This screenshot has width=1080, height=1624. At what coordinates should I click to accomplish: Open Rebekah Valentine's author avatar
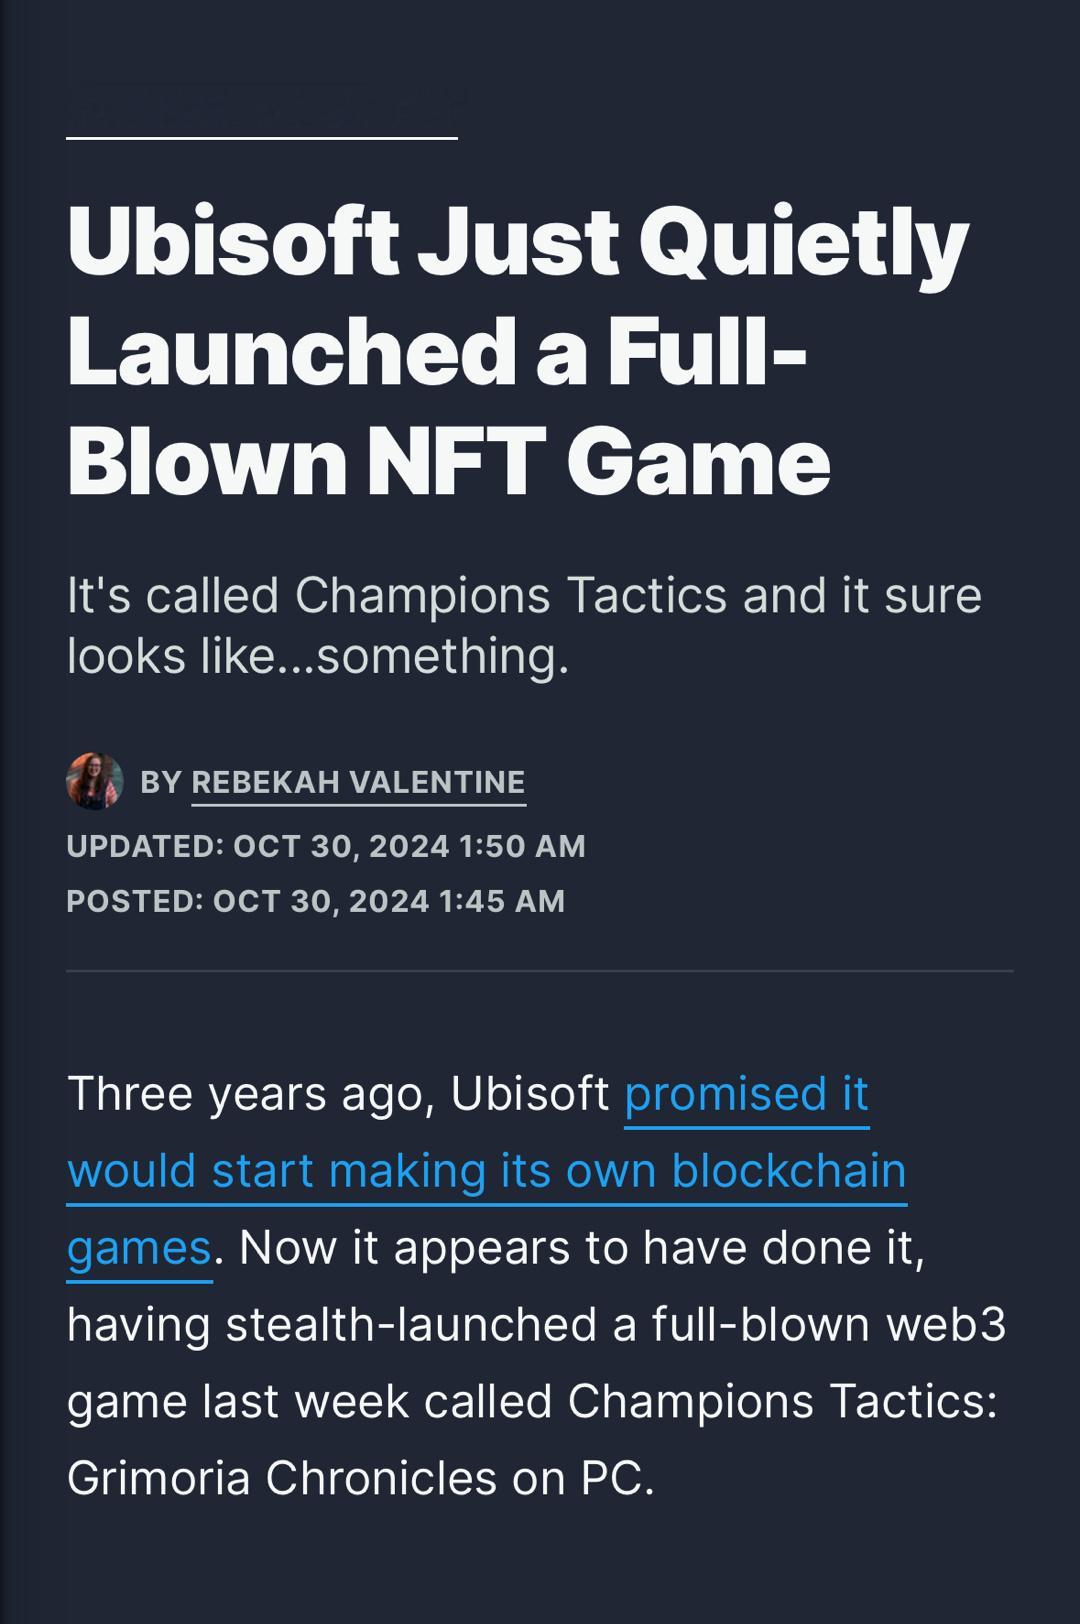click(x=95, y=781)
